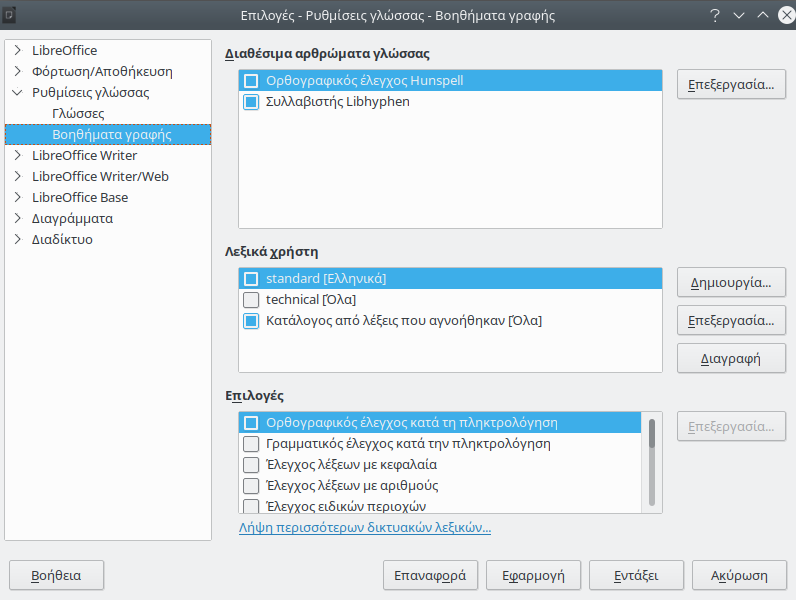Click the title bar upward chevron icon

(x=762, y=15)
